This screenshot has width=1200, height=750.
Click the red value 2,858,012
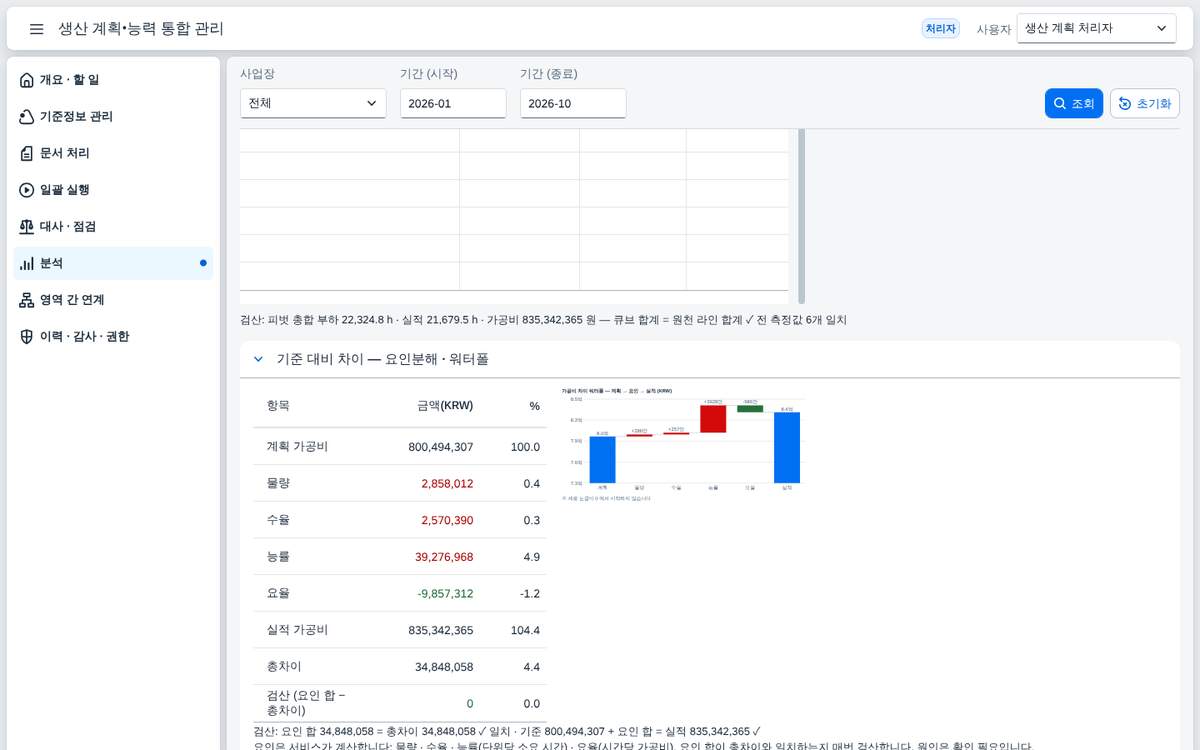click(447, 483)
